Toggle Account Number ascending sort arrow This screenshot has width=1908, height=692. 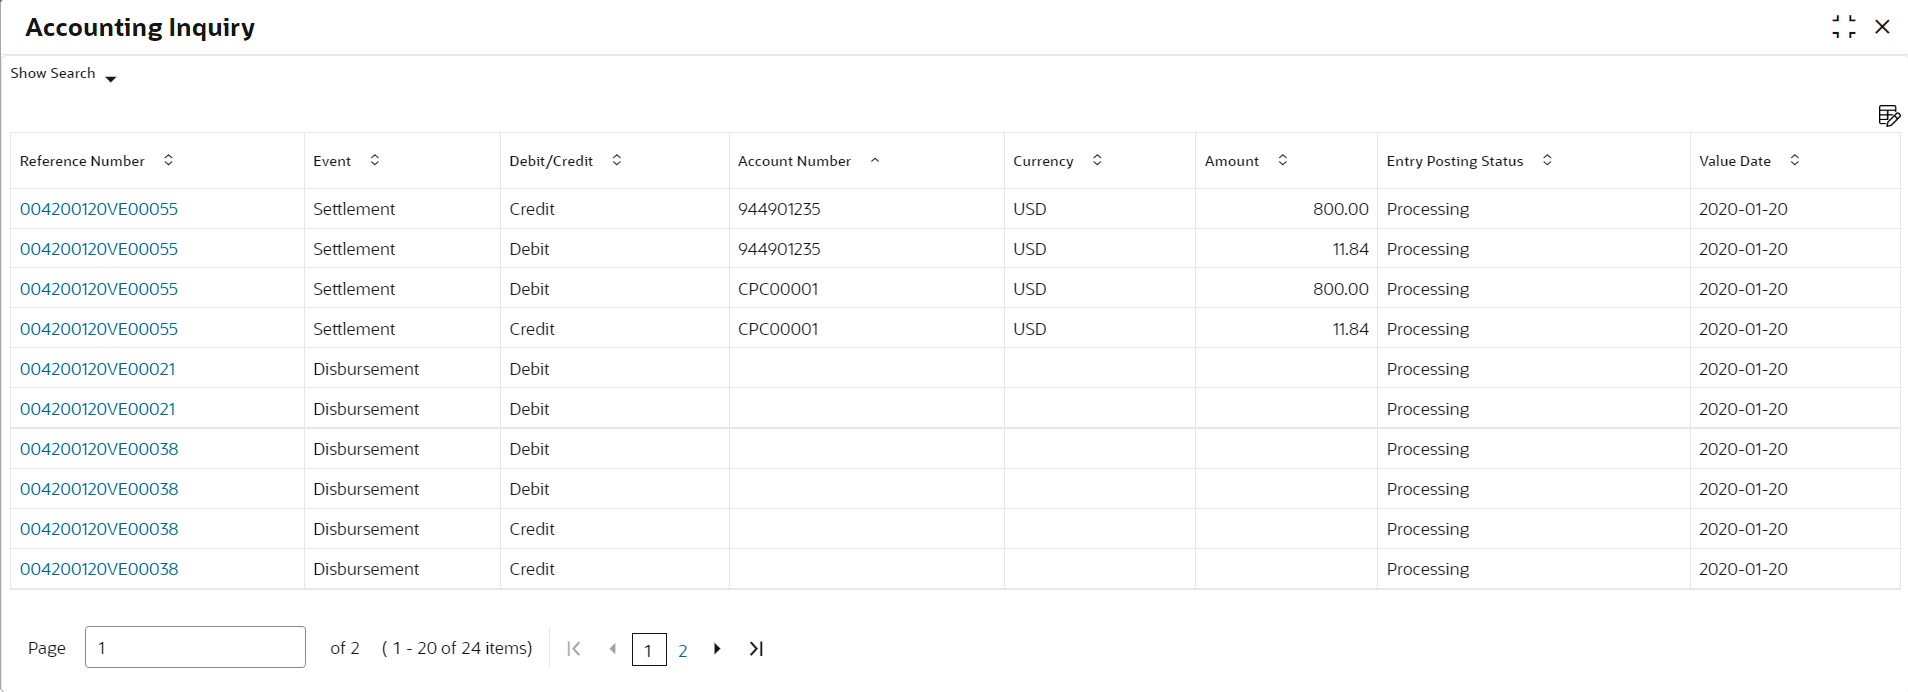(875, 160)
